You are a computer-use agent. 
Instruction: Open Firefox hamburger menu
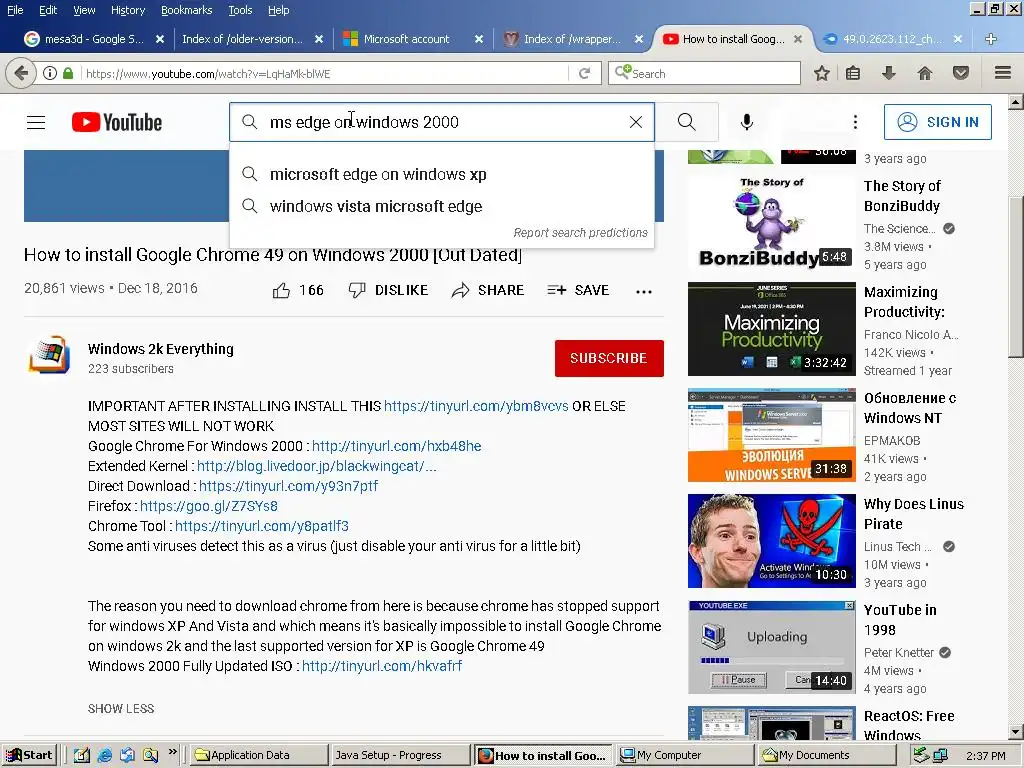1003,72
